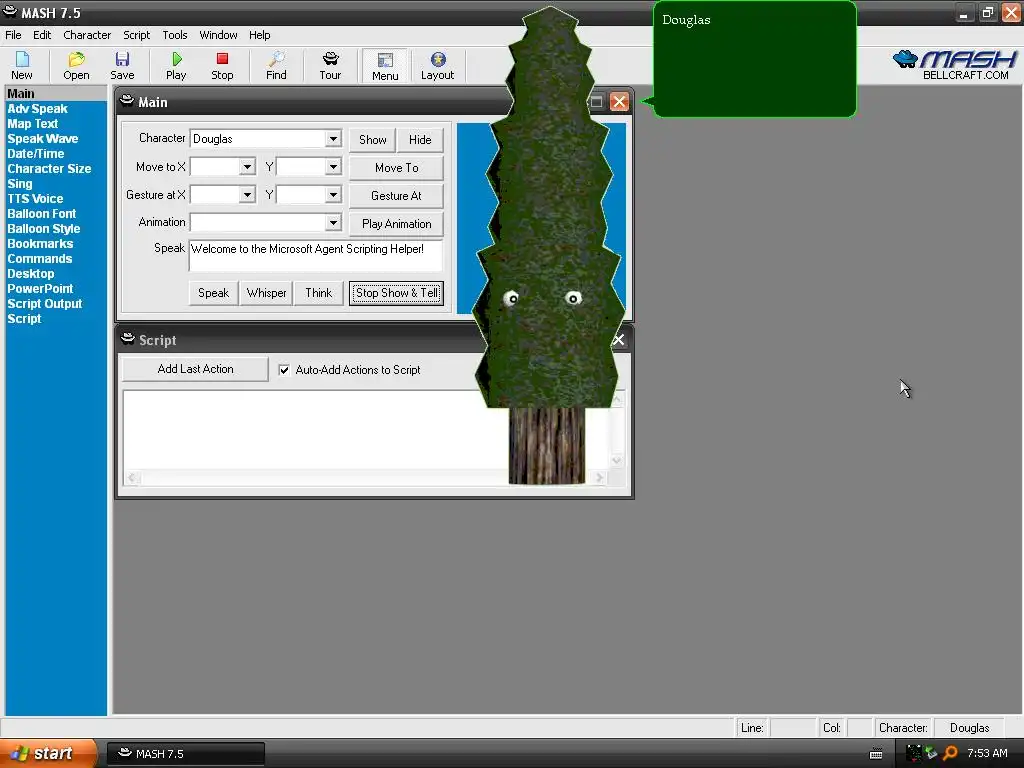Click into the Speak text field
1024x768 pixels.
tap(315, 255)
